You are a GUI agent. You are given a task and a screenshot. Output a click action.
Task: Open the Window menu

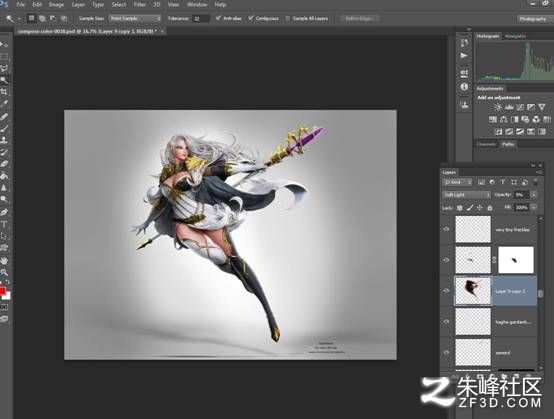[197, 5]
